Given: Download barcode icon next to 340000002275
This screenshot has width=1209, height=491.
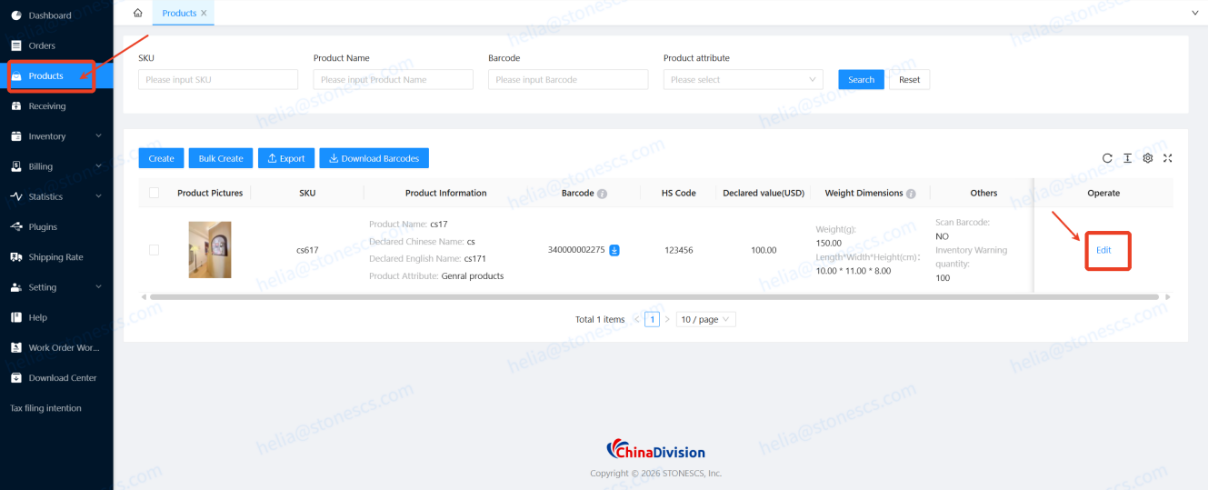Looking at the screenshot, I should pos(615,250).
